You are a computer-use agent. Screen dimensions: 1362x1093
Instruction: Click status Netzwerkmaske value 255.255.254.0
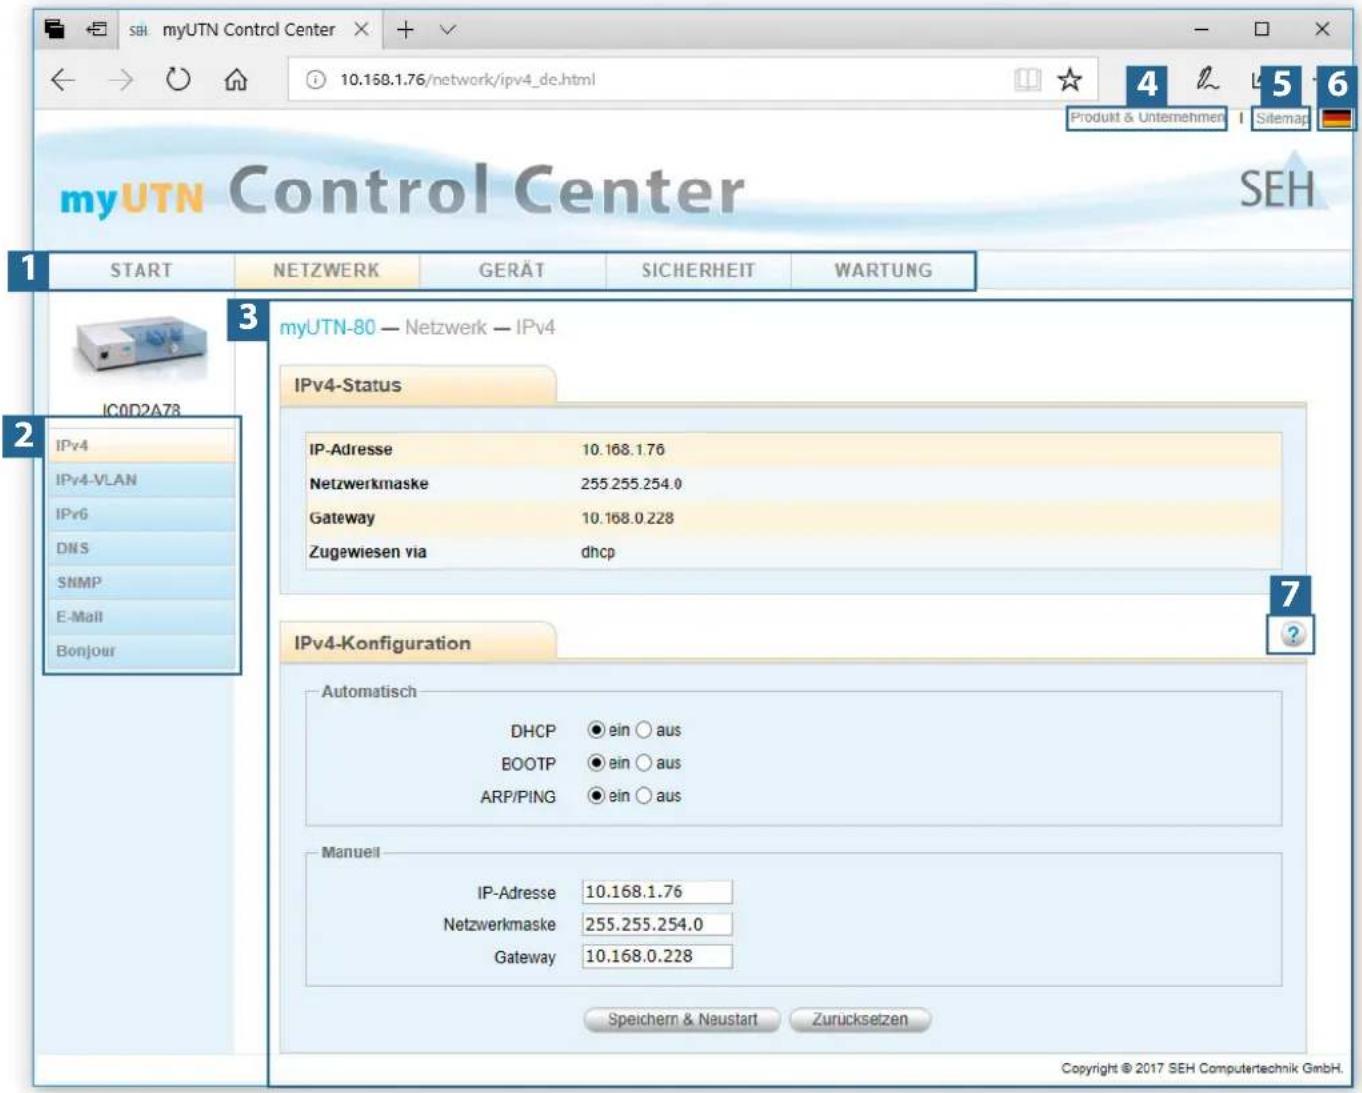point(631,484)
